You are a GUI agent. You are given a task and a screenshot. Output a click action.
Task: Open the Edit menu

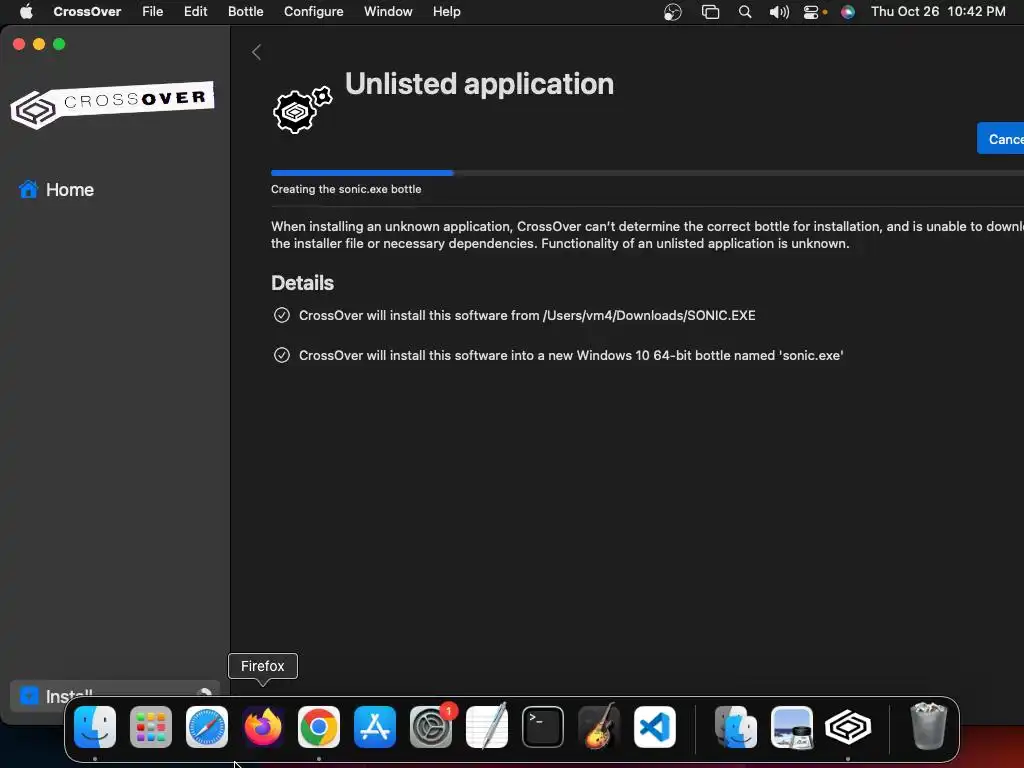pyautogui.click(x=195, y=12)
